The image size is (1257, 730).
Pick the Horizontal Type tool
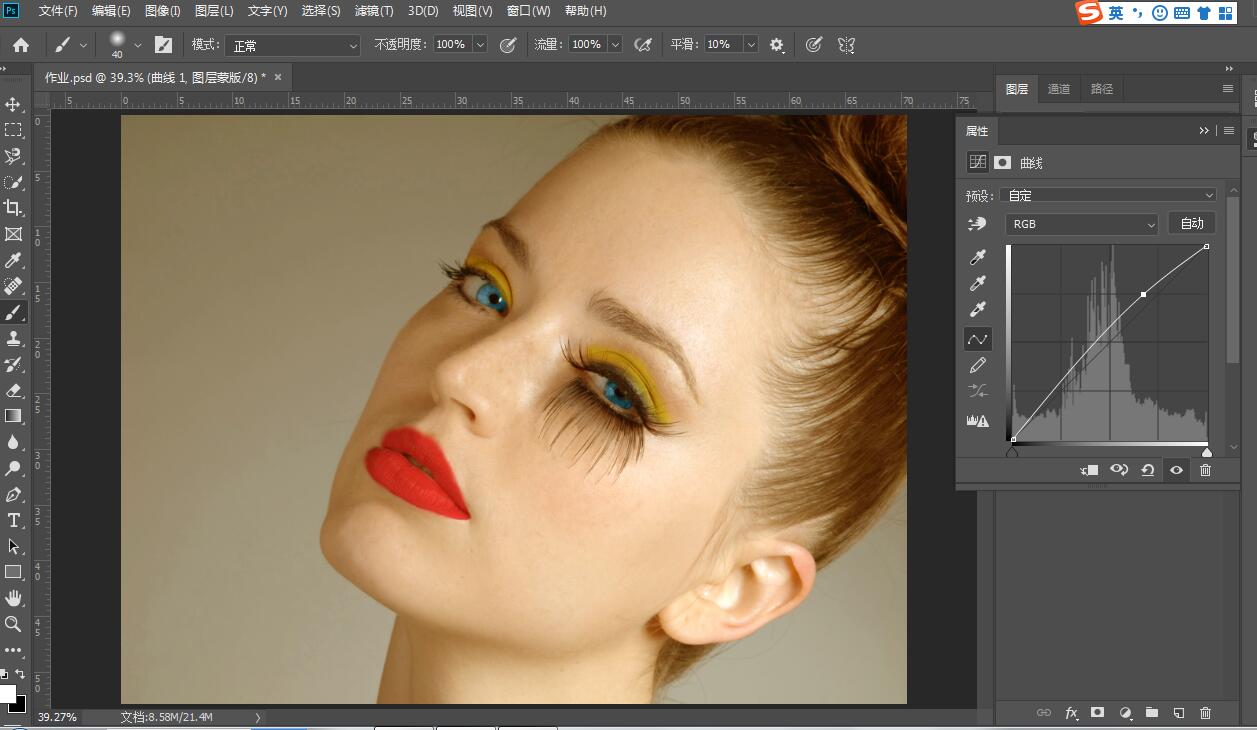coord(13,520)
